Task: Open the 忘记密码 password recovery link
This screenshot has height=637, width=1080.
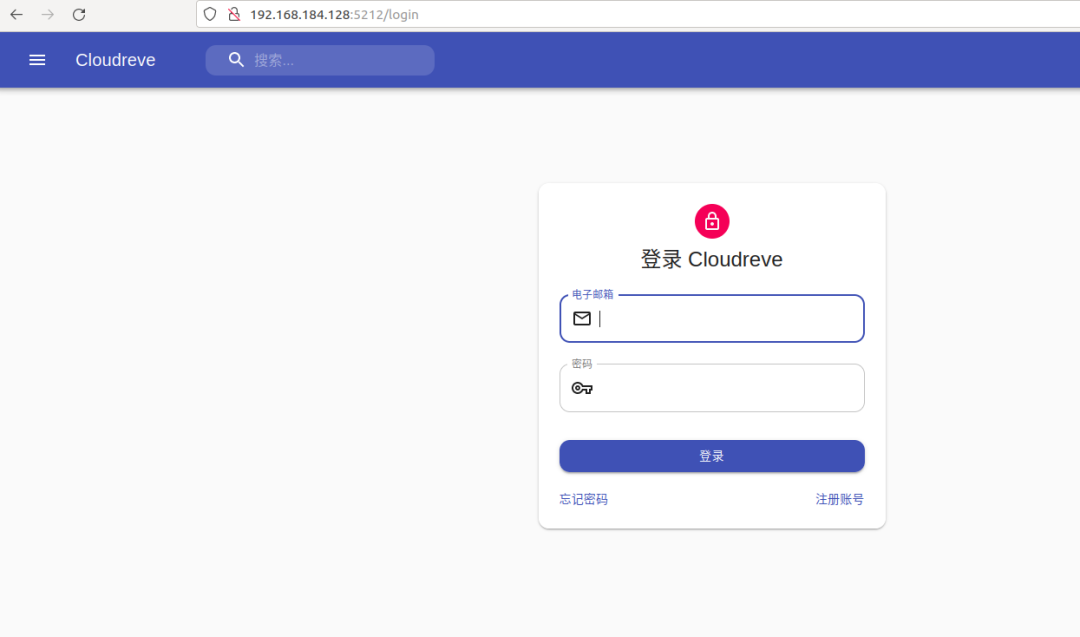Action: tap(583, 499)
